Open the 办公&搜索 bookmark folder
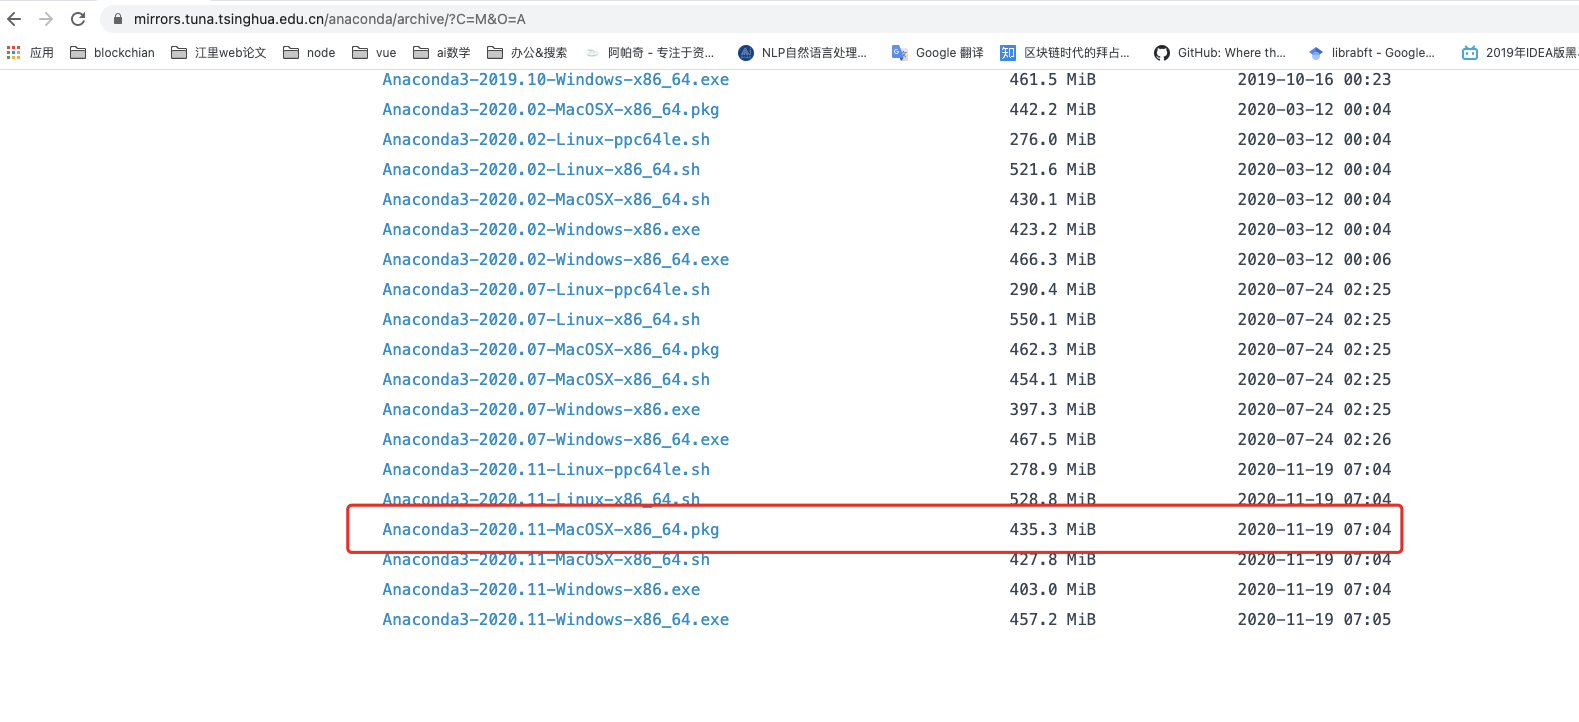Viewport: 1579px width, 722px height. (x=527, y=53)
